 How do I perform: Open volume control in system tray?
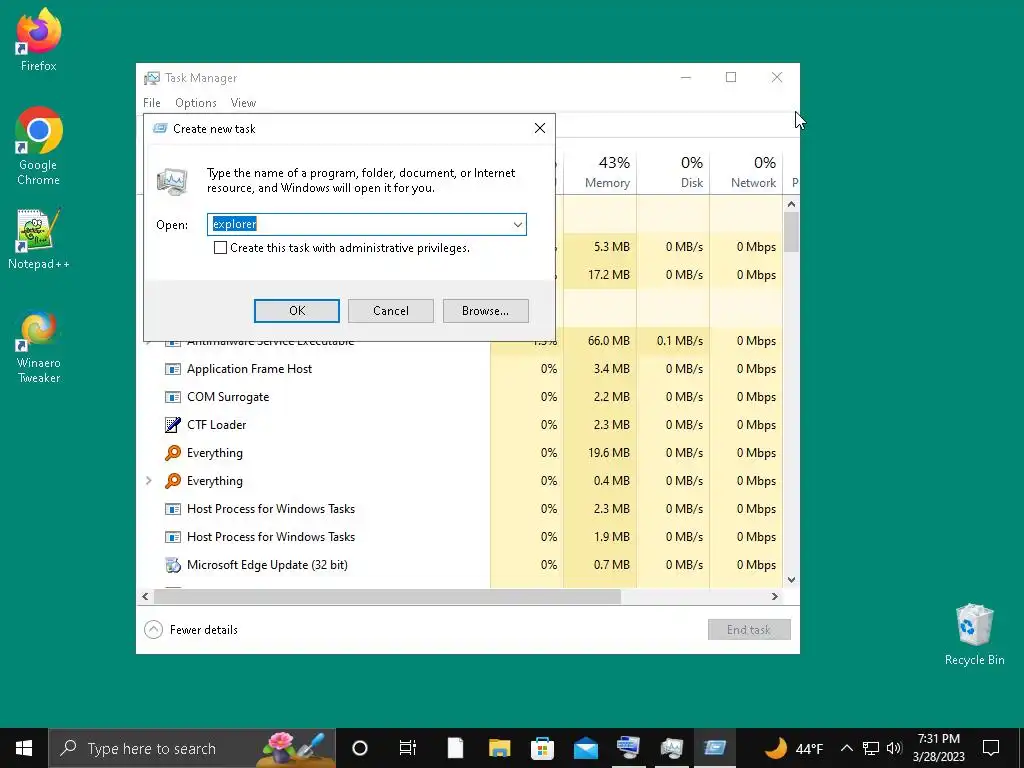894,748
